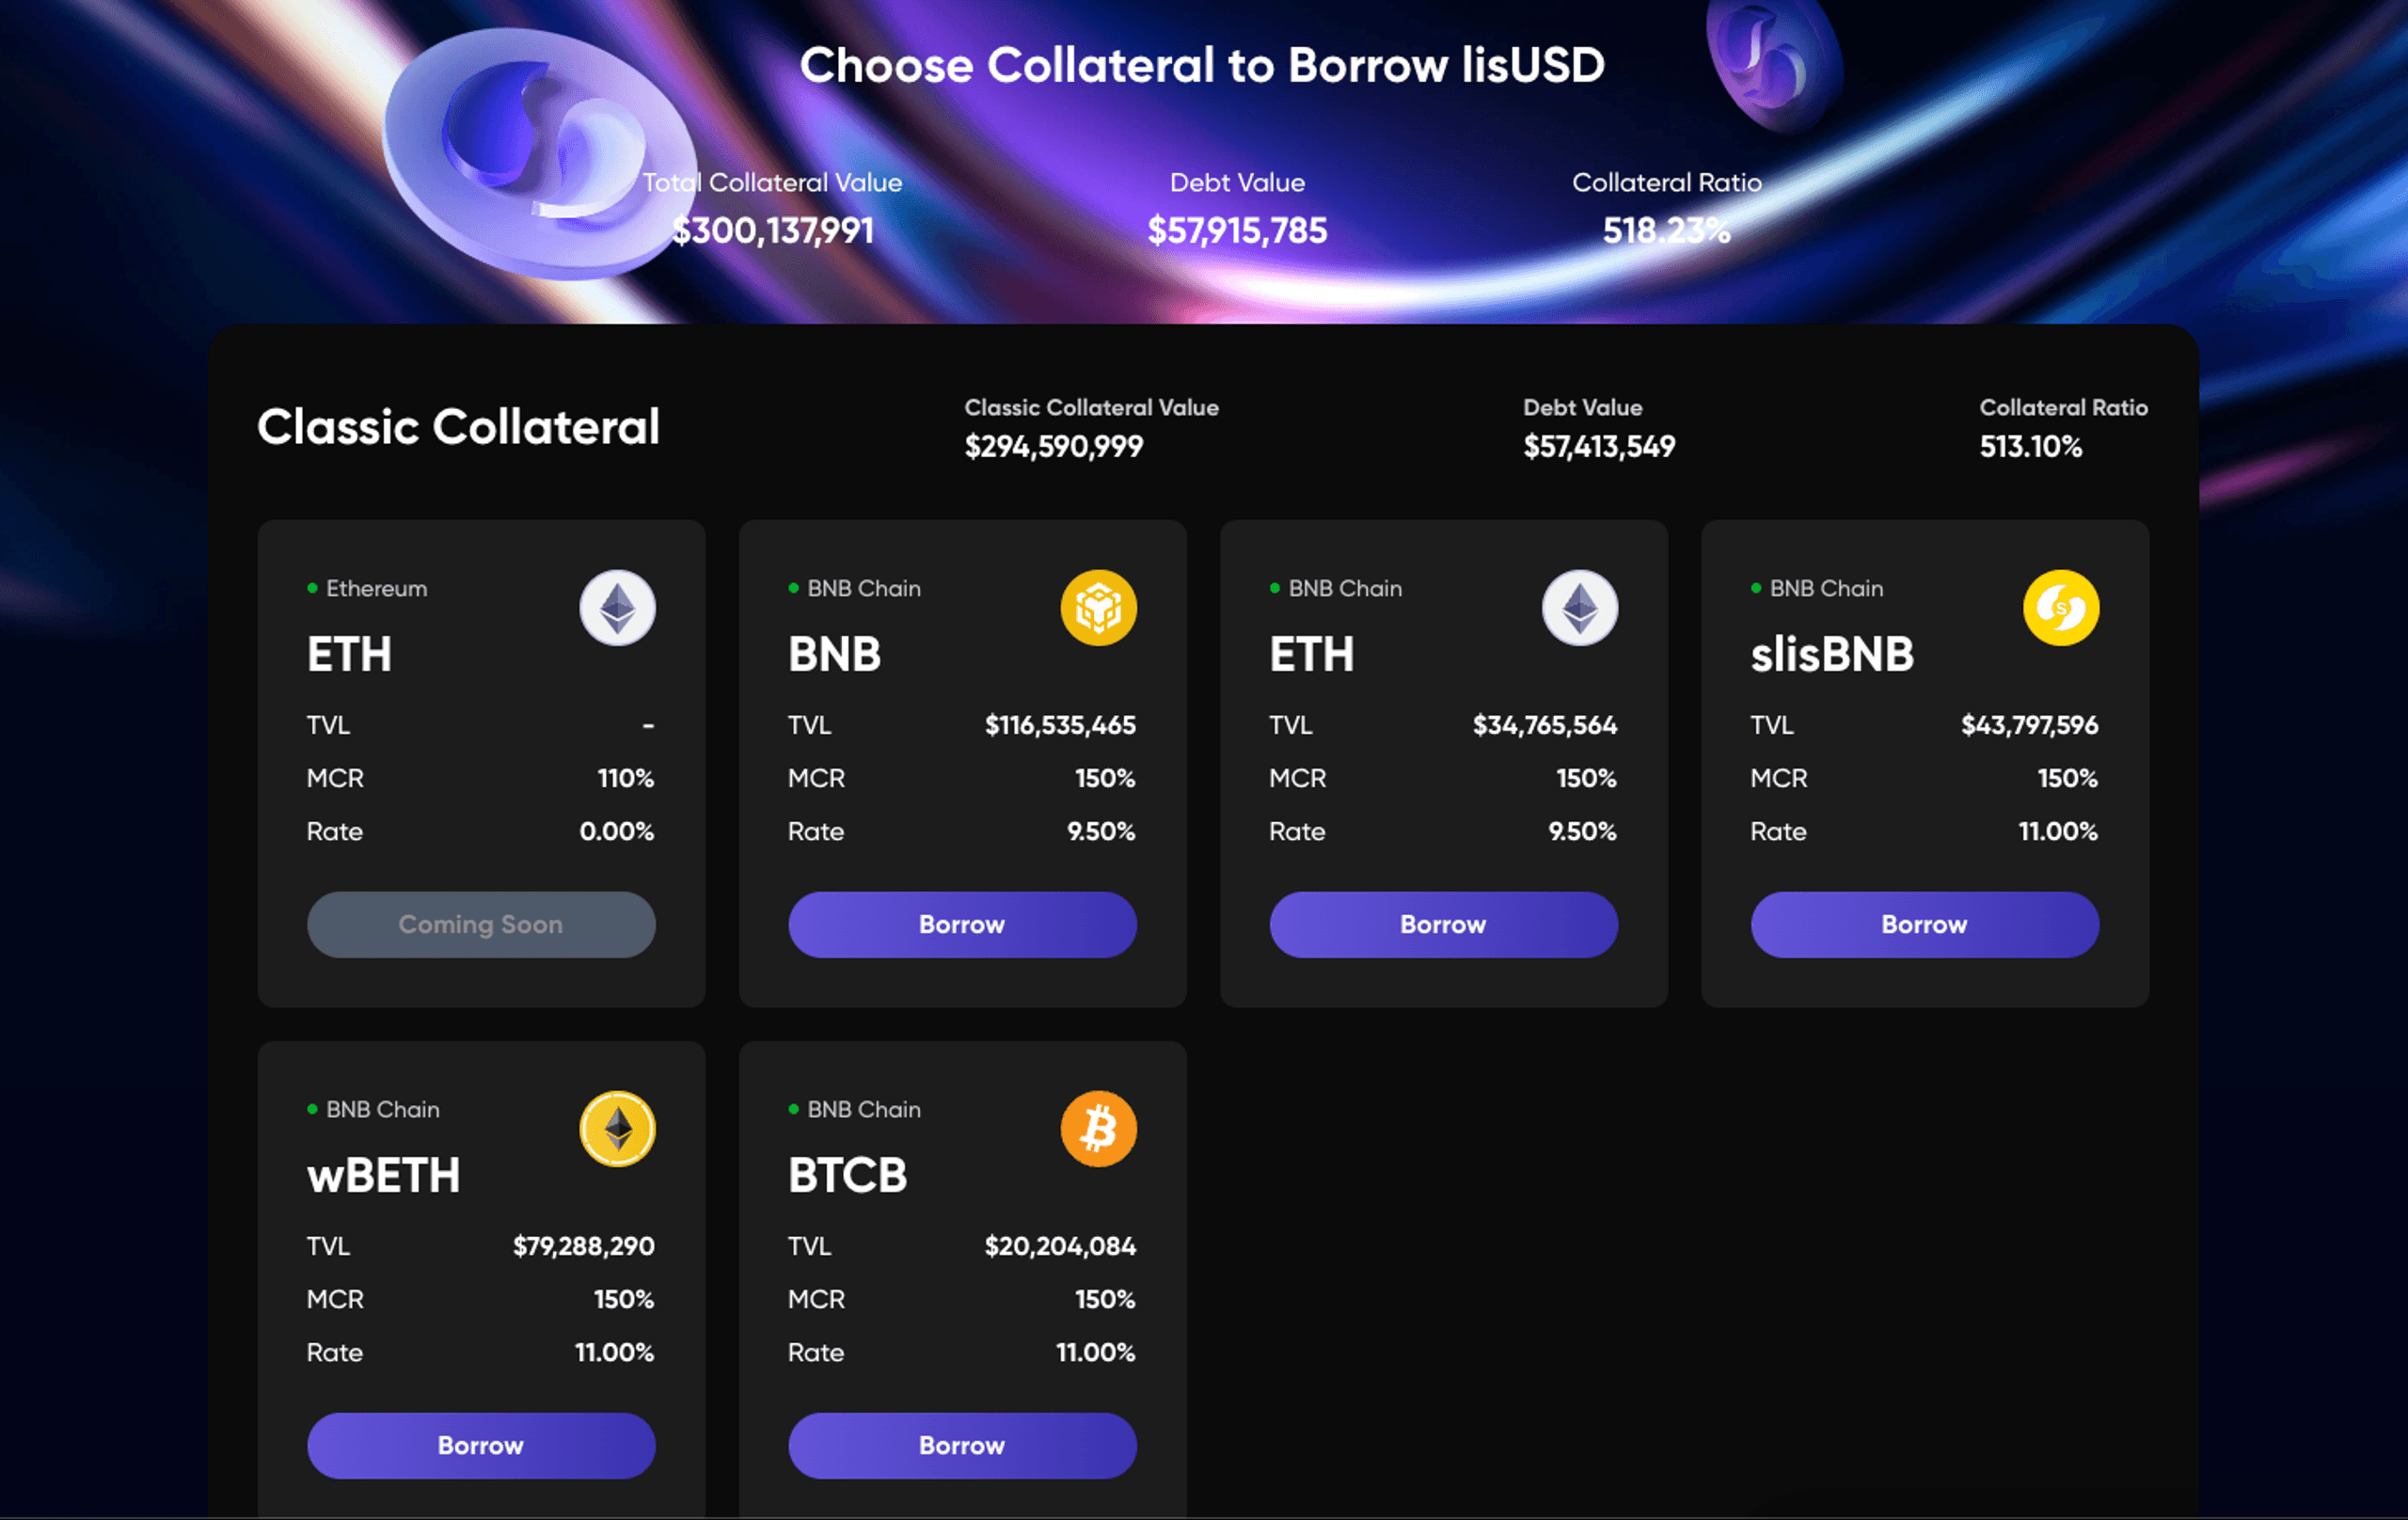Click the BTCB bitcoin icon
This screenshot has width=2408, height=1520.
pyautogui.click(x=1098, y=1129)
